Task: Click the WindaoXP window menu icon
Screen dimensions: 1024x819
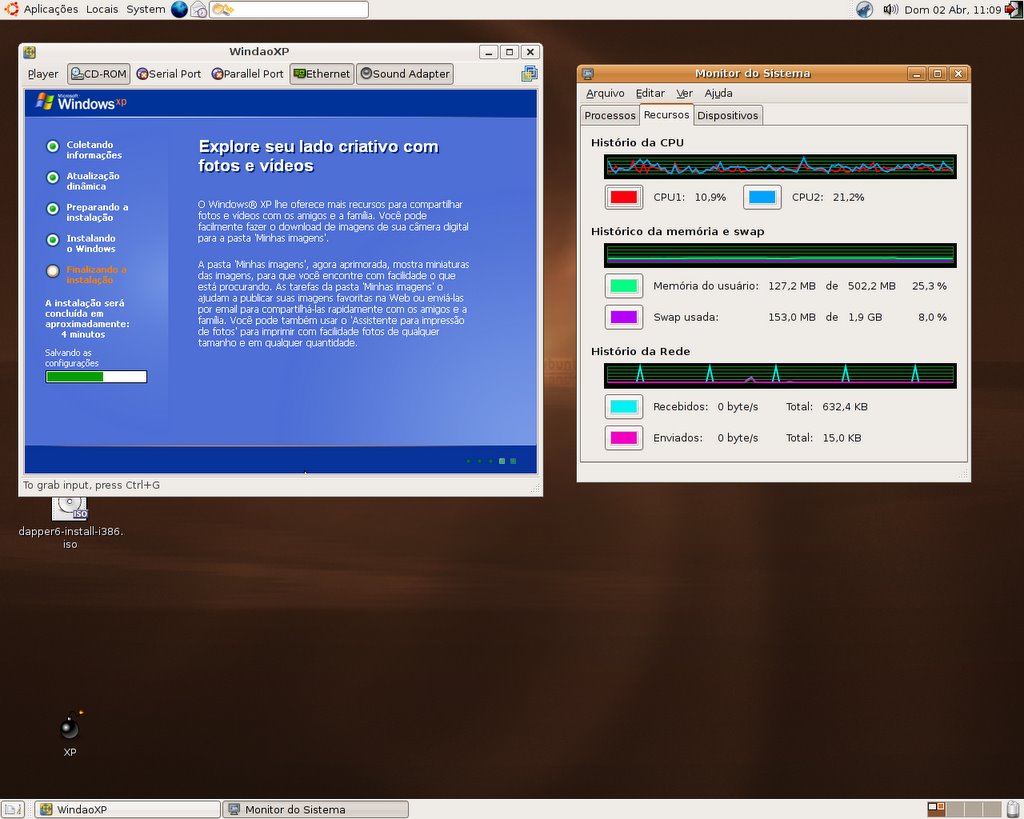Action: [x=29, y=52]
